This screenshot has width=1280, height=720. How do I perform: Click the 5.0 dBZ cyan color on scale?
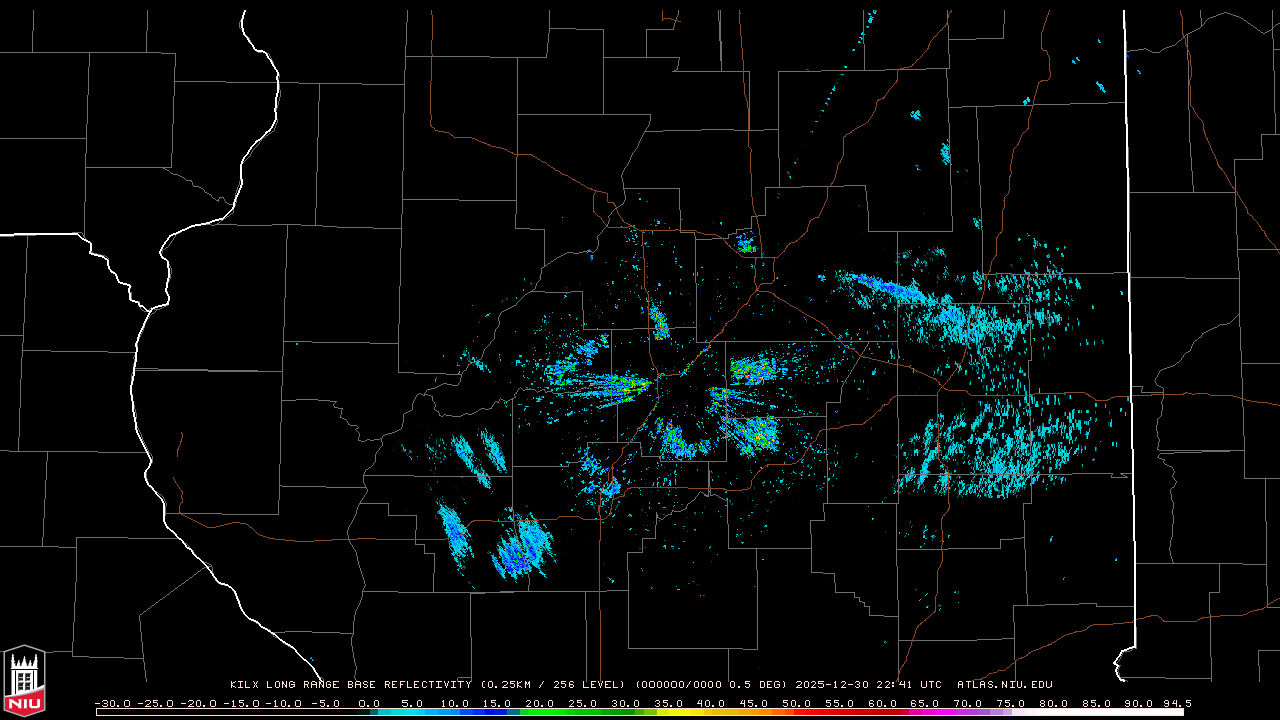(412, 712)
